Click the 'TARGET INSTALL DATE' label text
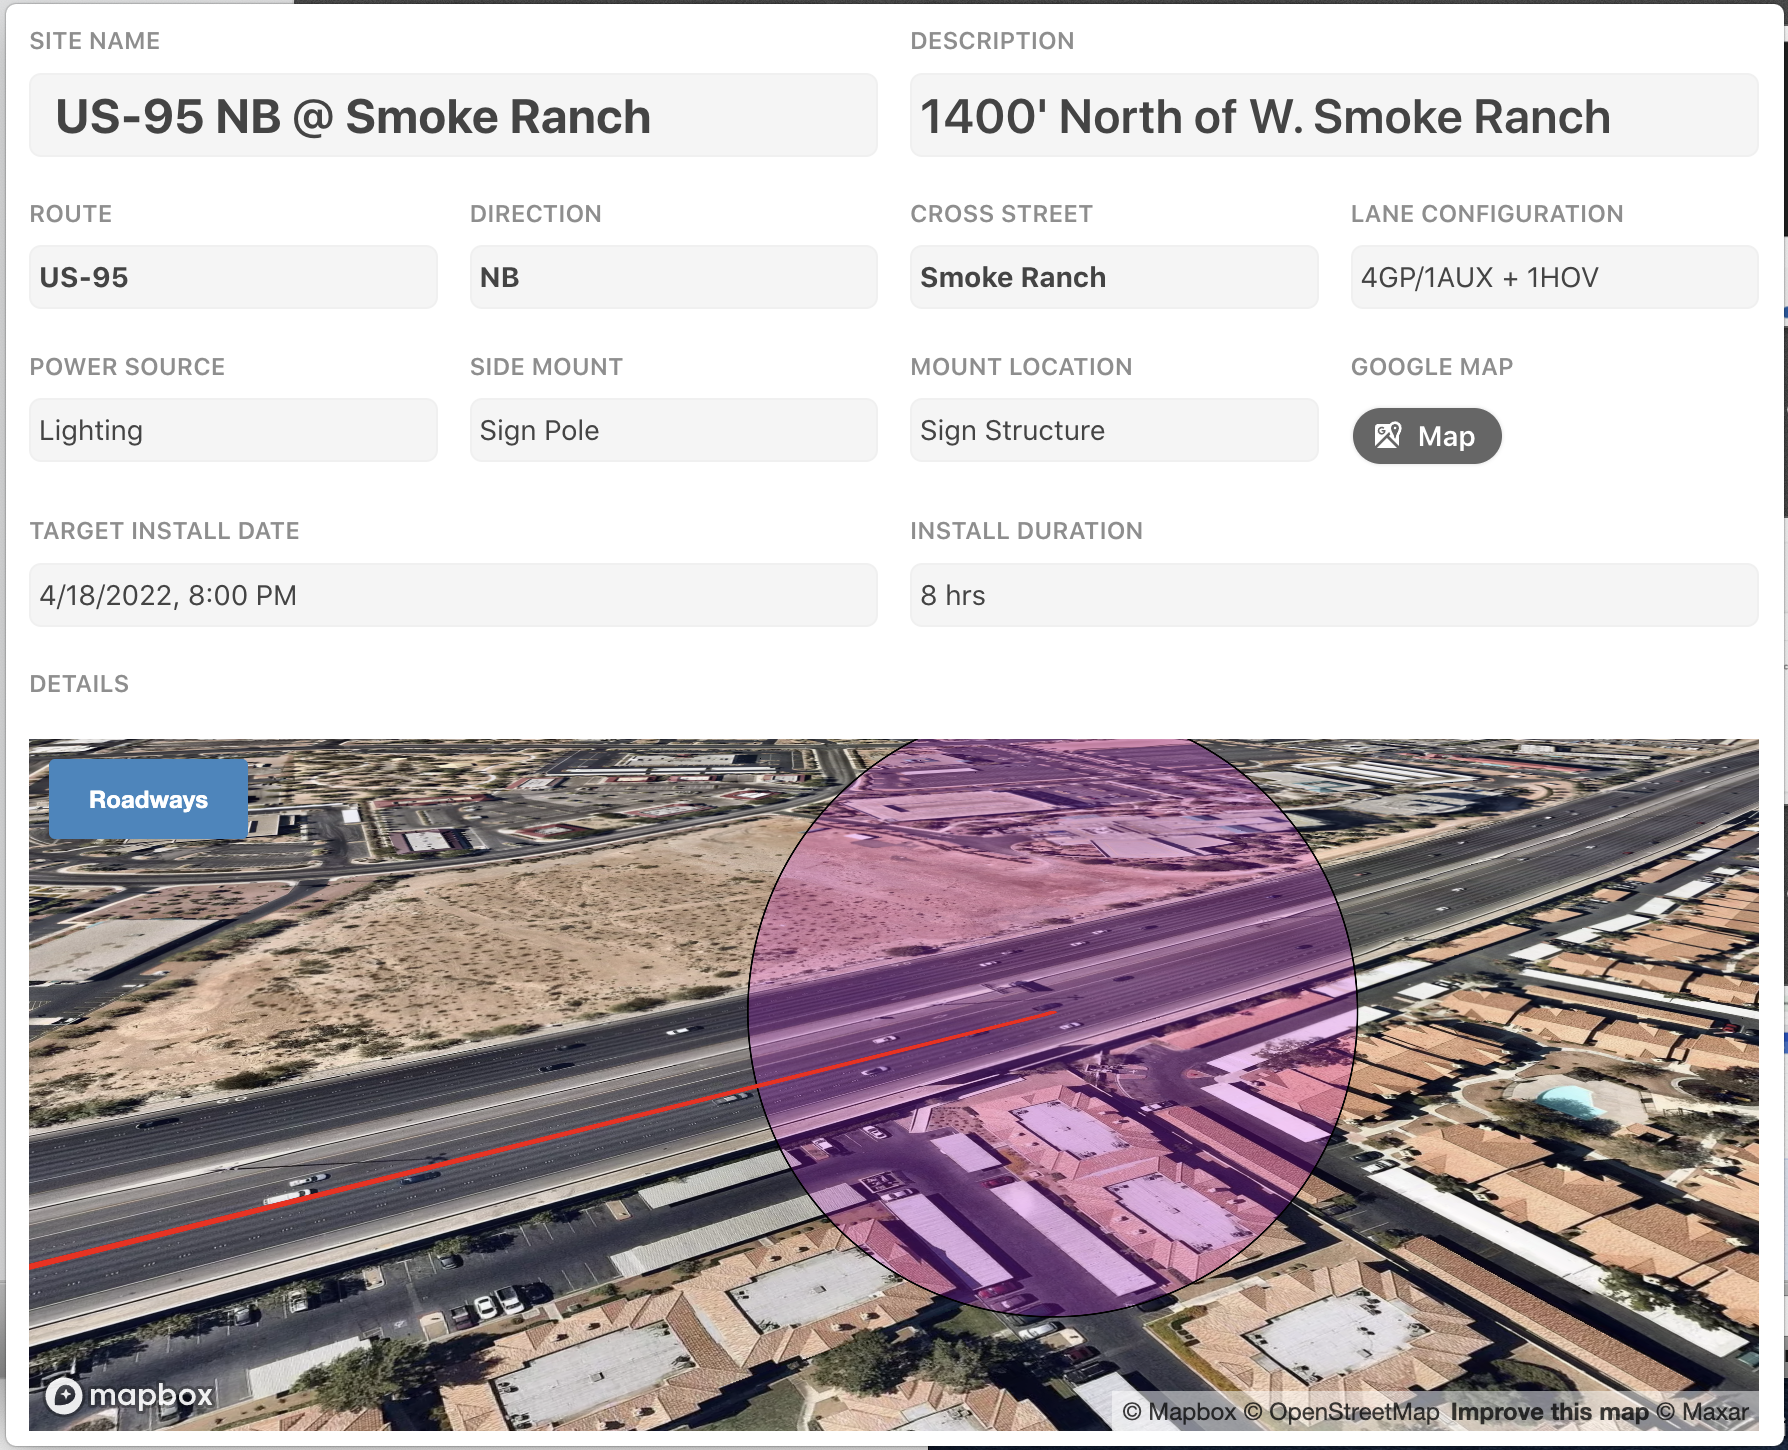Screen dimensions: 1788x1450 pos(165,531)
